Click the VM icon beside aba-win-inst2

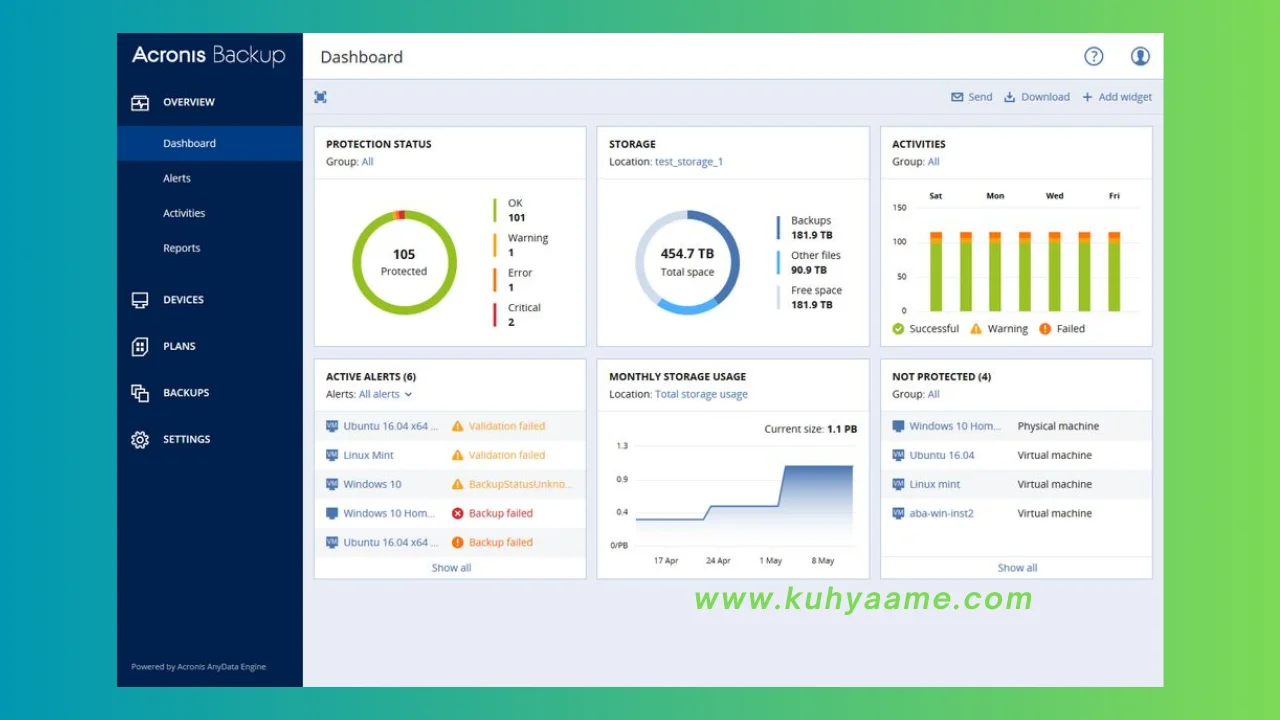pyautogui.click(x=898, y=513)
